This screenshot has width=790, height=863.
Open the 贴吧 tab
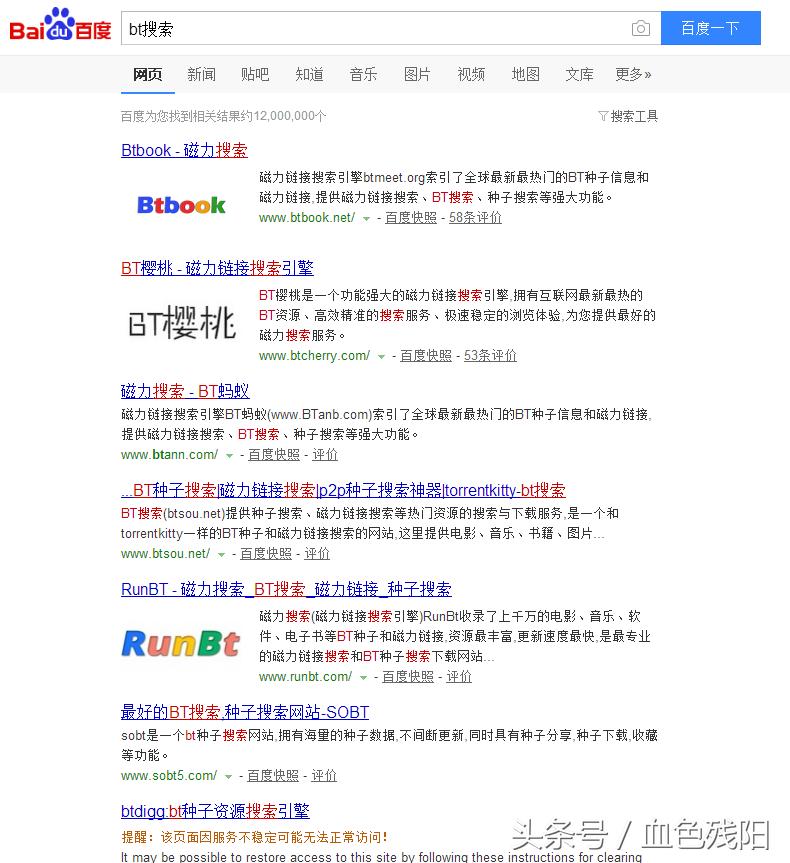(x=255, y=74)
